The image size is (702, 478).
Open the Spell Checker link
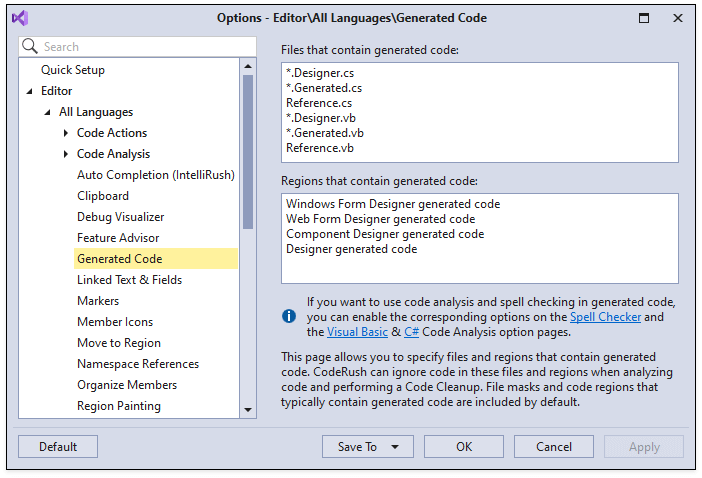click(x=603, y=317)
